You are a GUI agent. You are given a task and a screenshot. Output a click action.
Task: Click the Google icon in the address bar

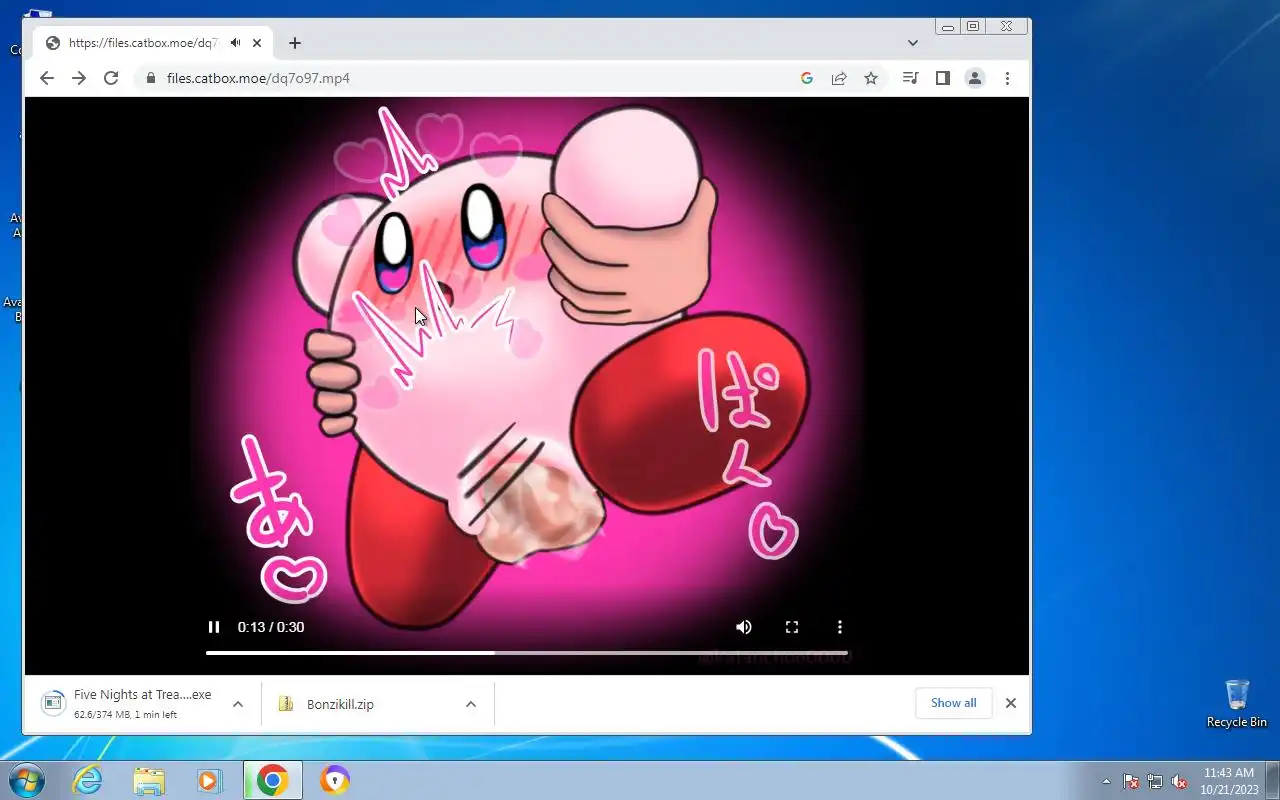click(807, 78)
